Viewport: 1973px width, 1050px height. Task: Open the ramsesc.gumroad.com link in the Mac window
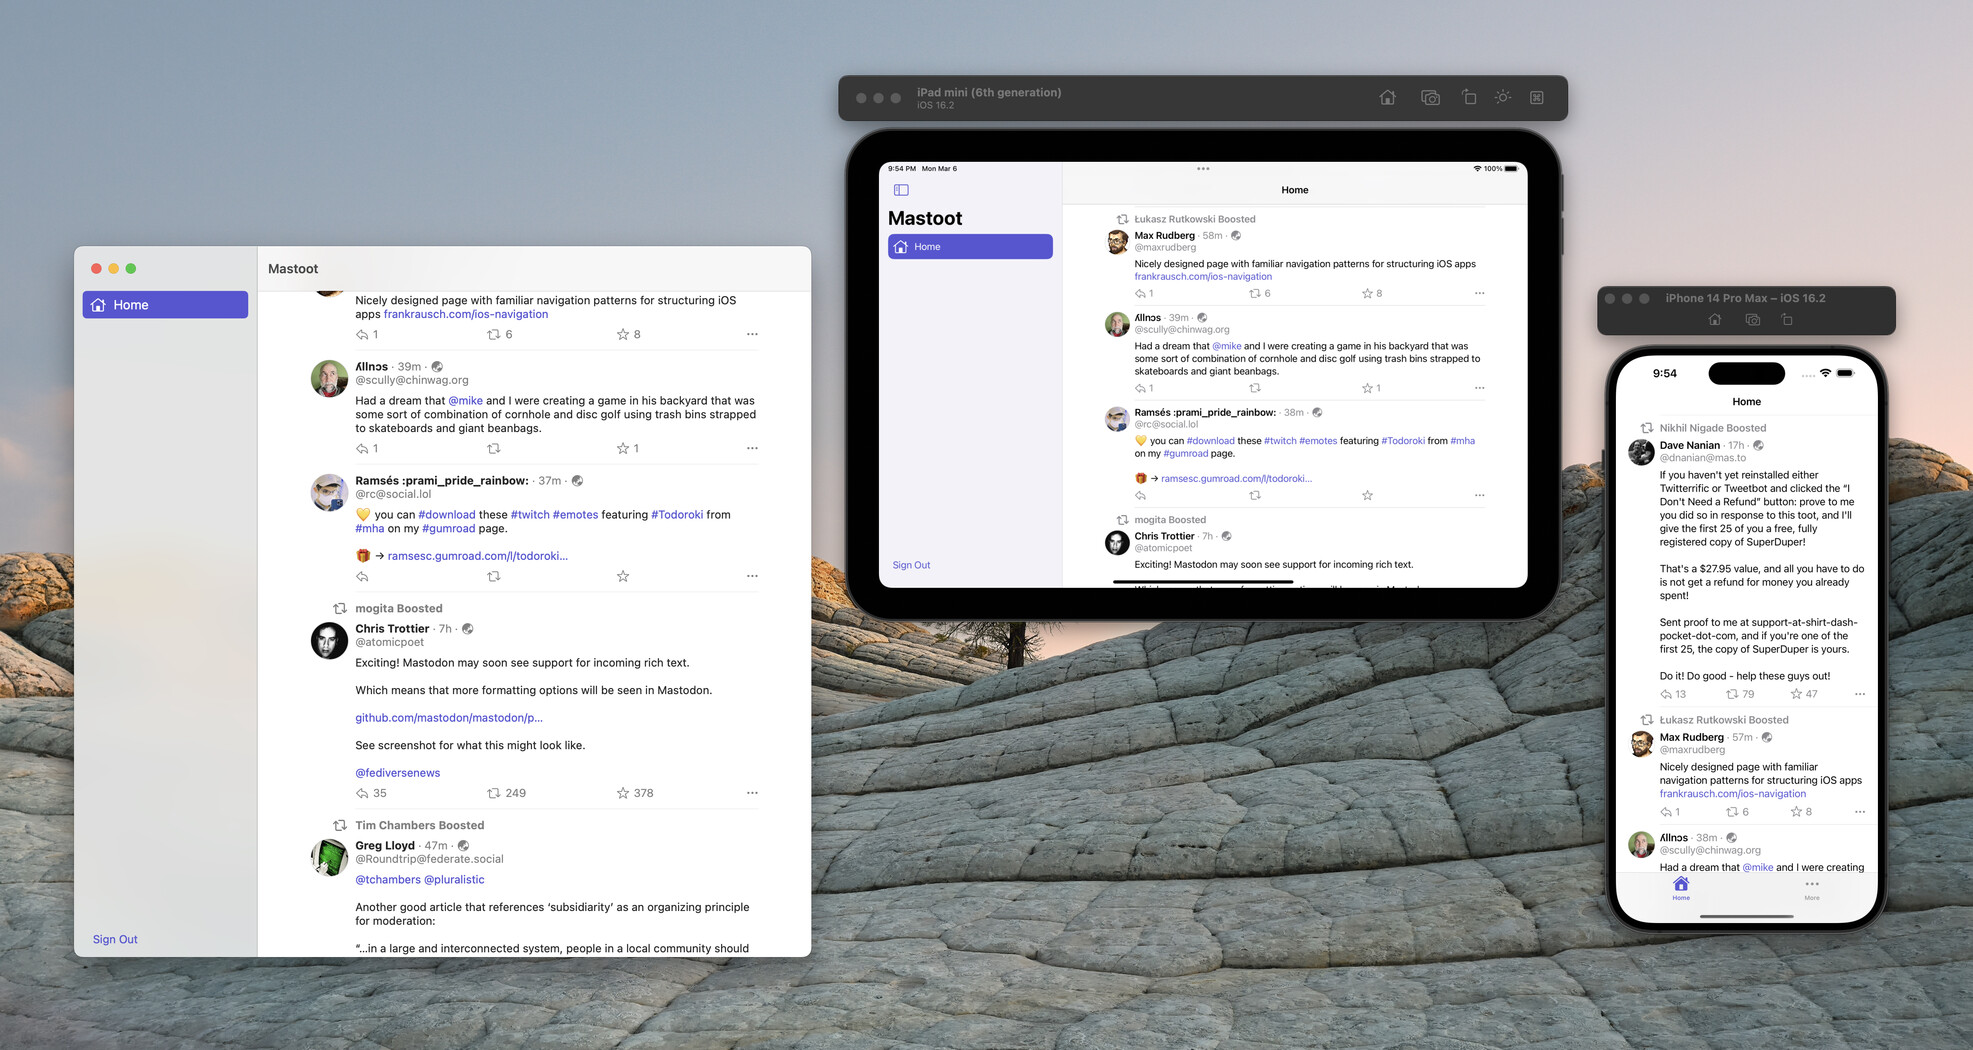pos(477,555)
